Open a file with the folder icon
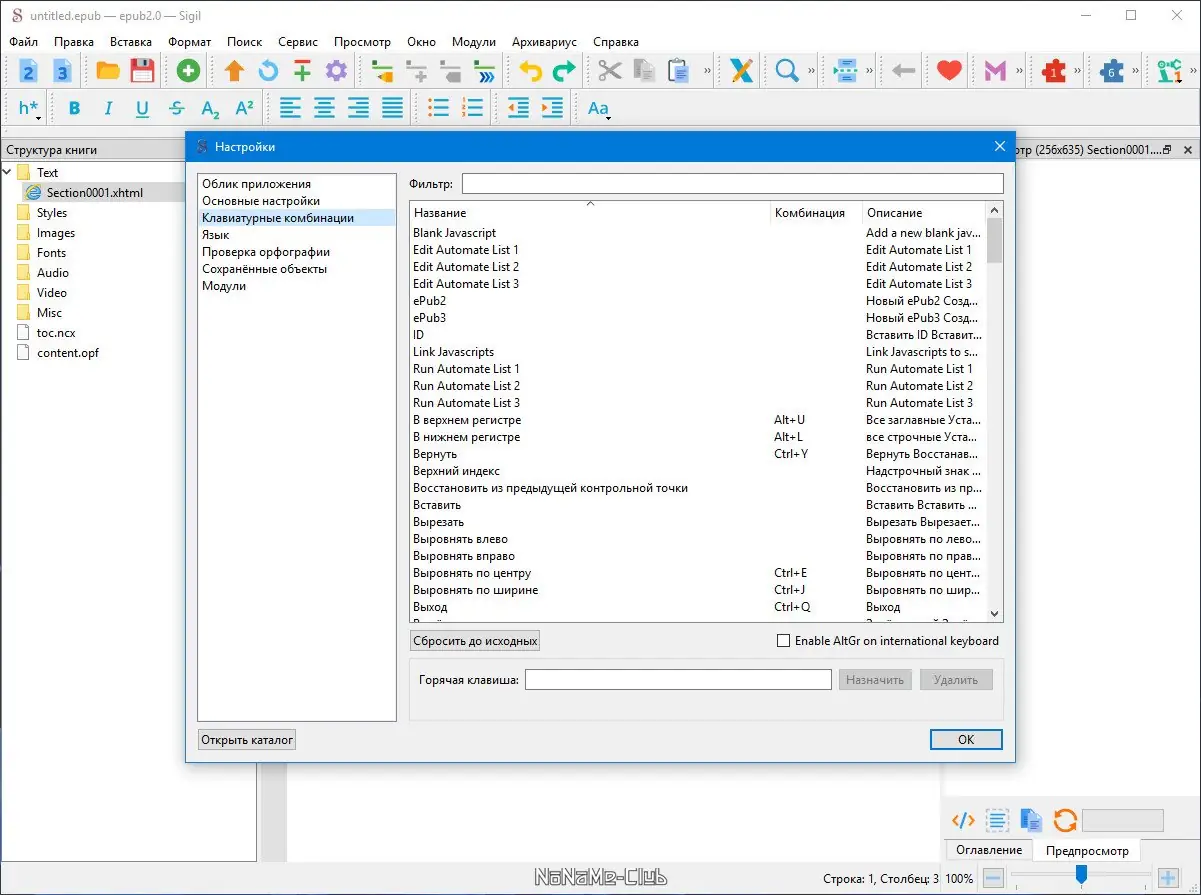 (x=108, y=71)
